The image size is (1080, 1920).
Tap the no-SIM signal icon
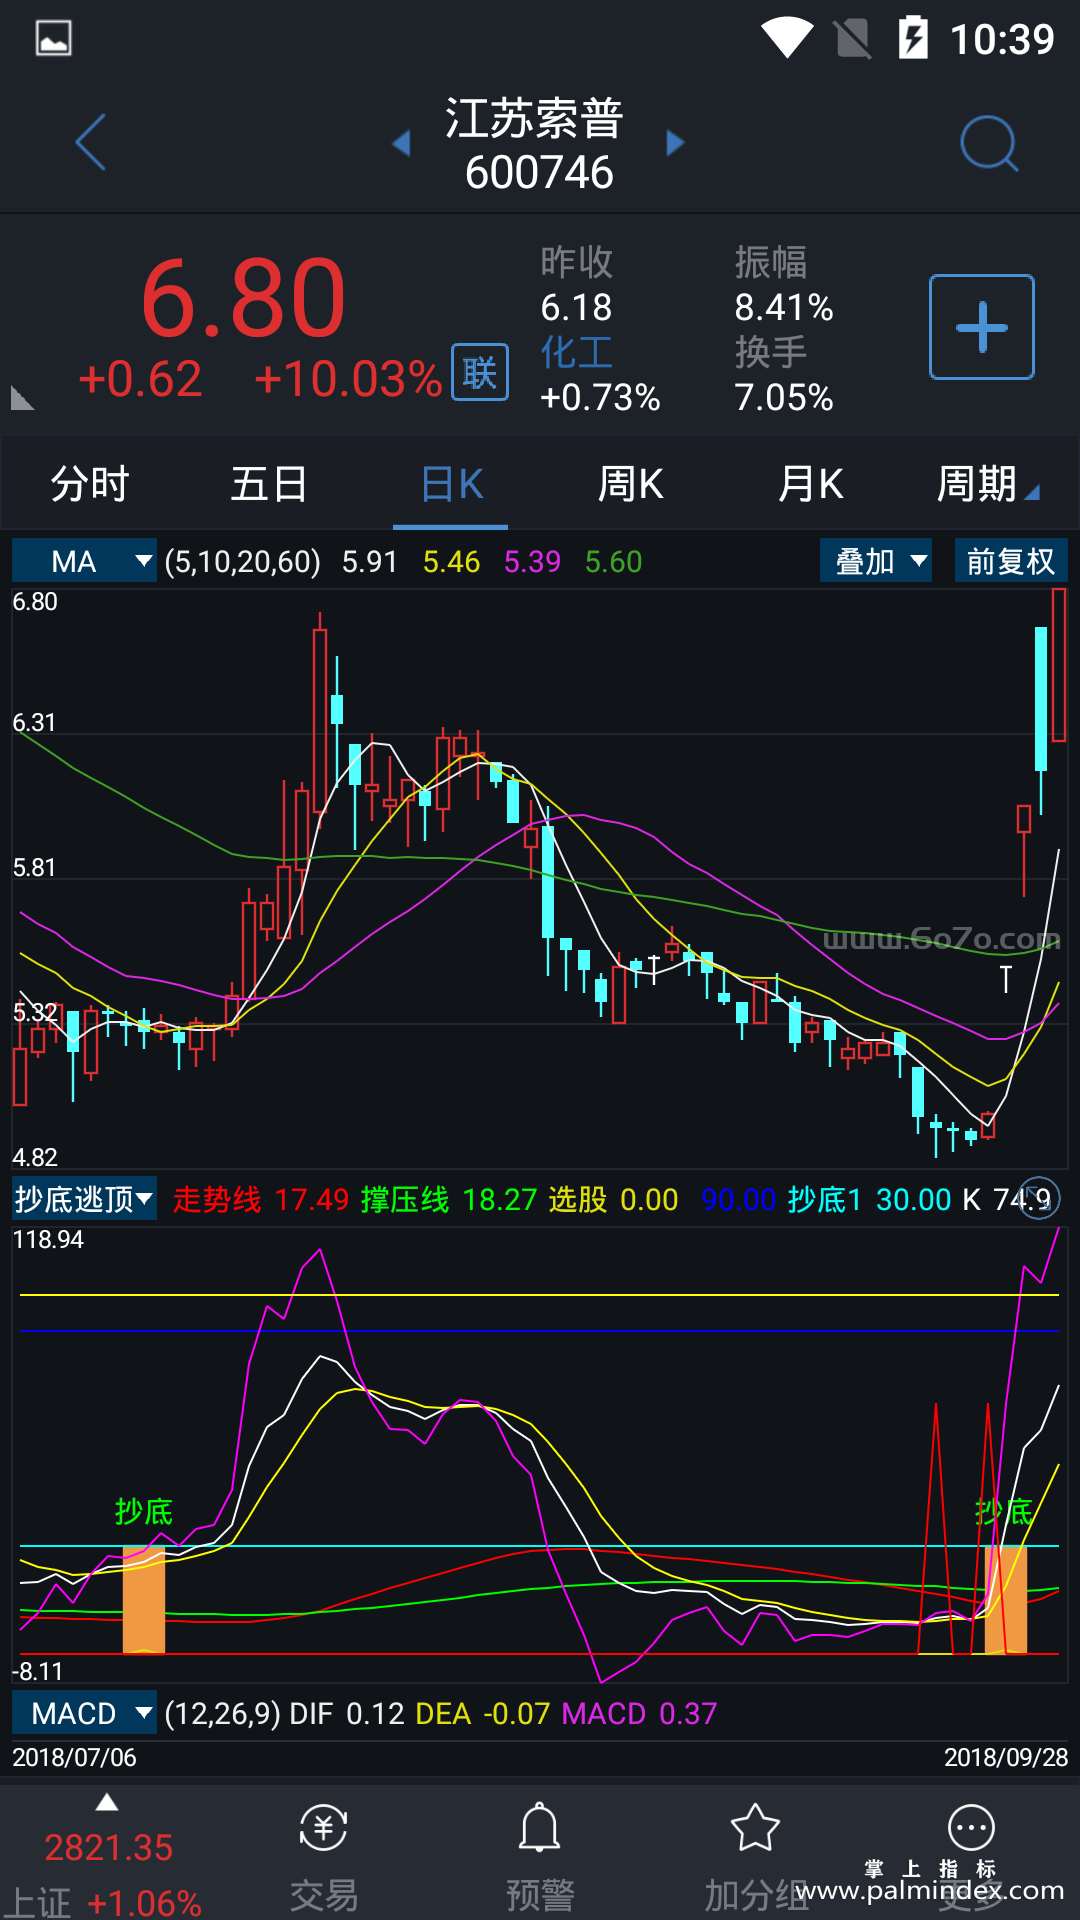852,38
